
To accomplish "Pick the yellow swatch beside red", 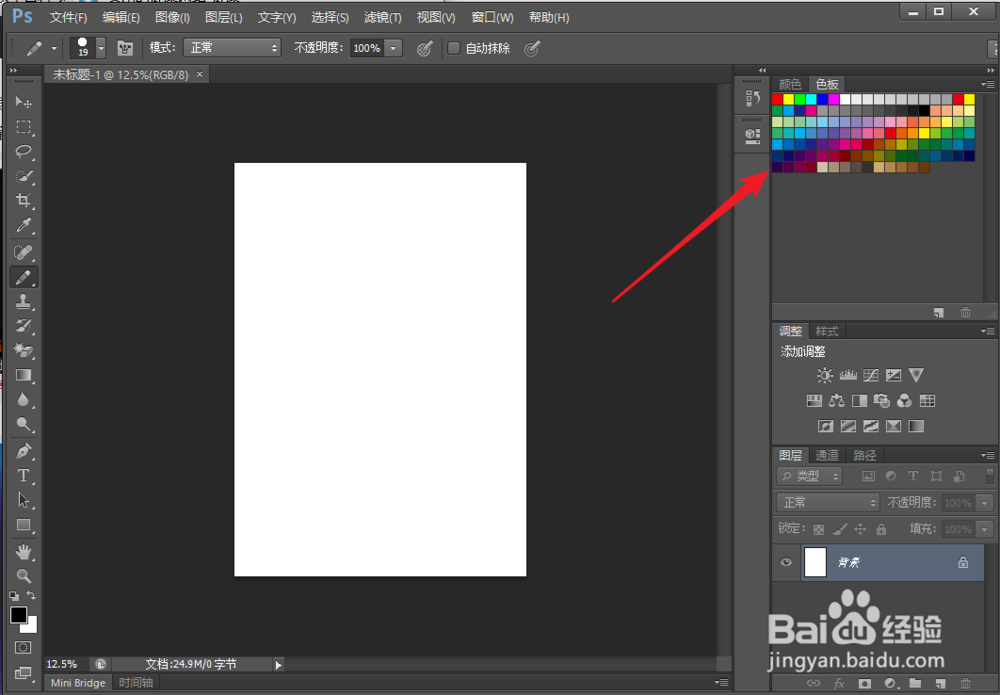I will point(789,99).
